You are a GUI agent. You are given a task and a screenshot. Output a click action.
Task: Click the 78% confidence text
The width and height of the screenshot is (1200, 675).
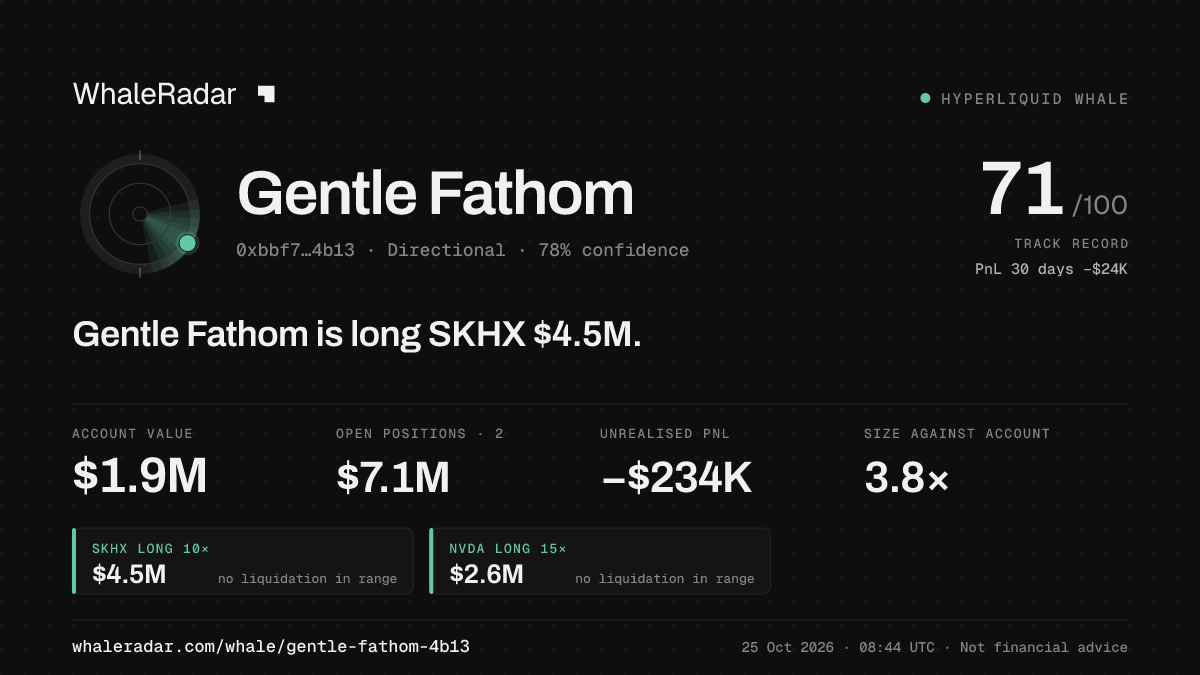tap(613, 250)
